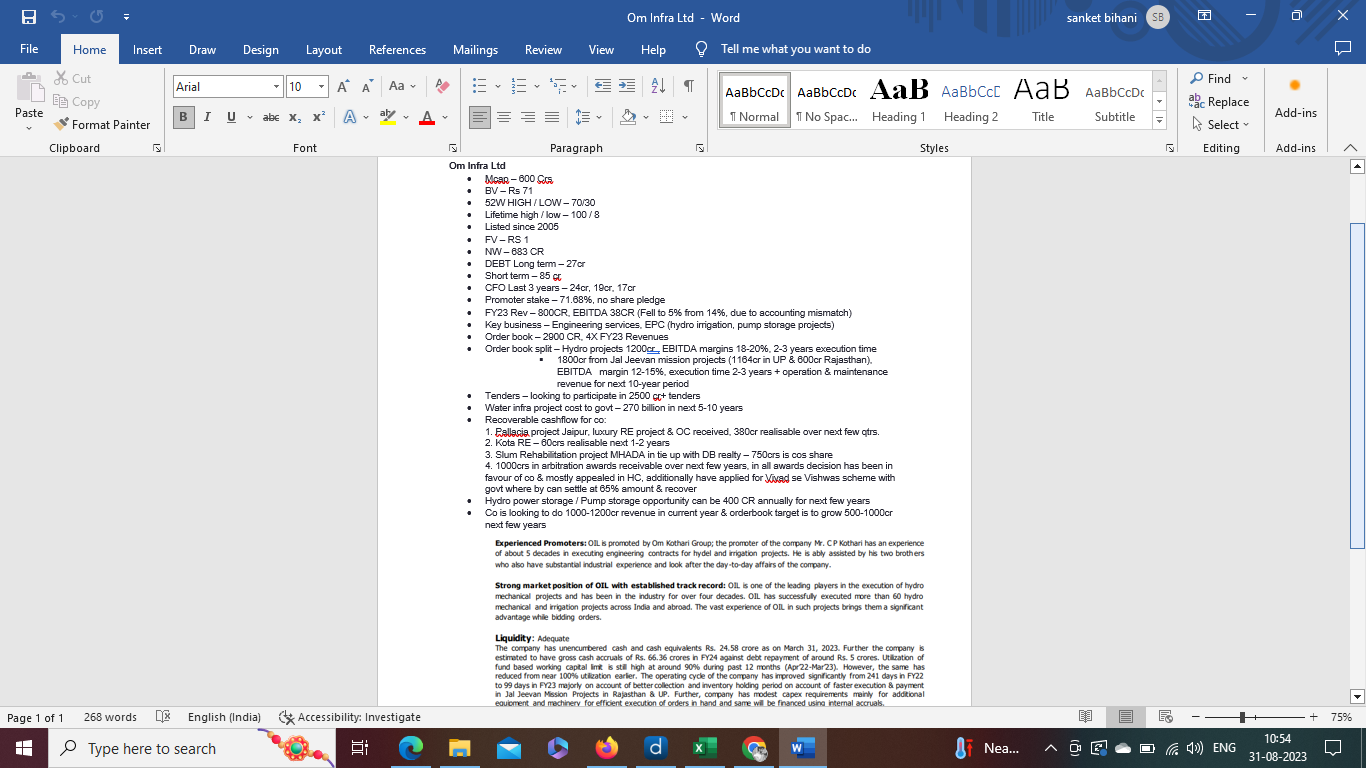Toggle Bold formatting

pos(183,118)
